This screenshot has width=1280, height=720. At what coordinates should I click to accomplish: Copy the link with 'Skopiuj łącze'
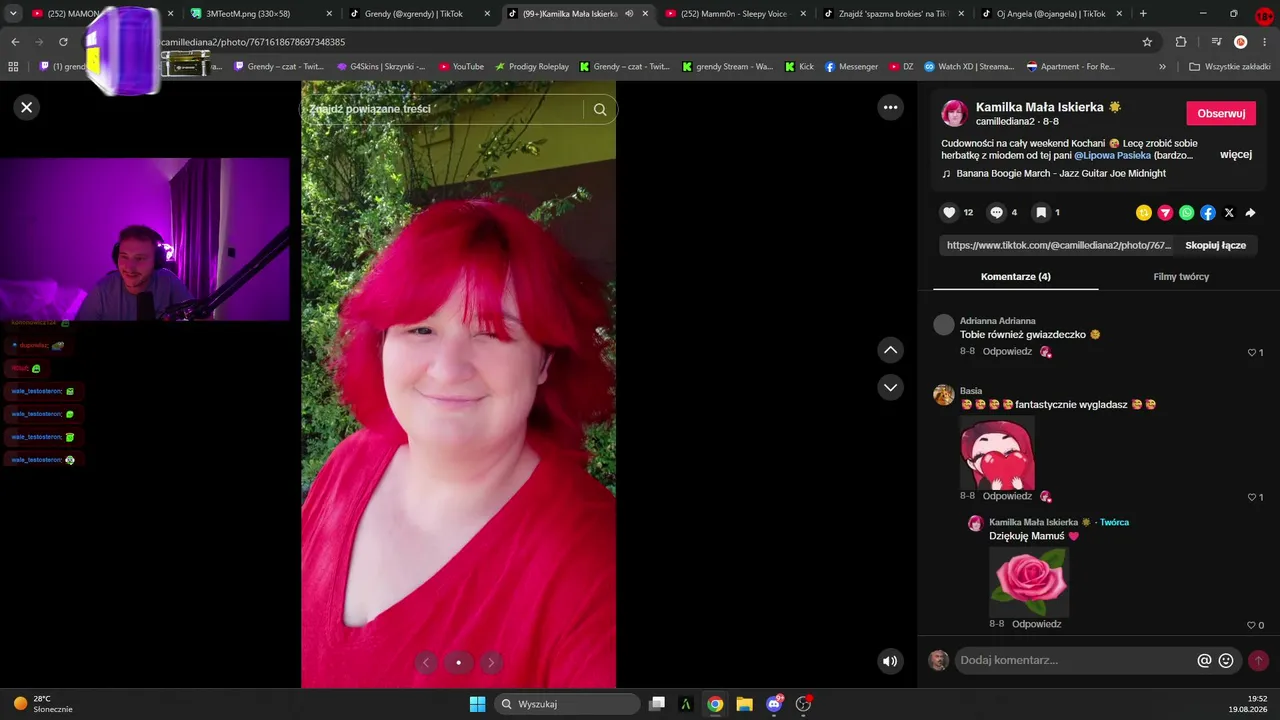click(x=1215, y=245)
